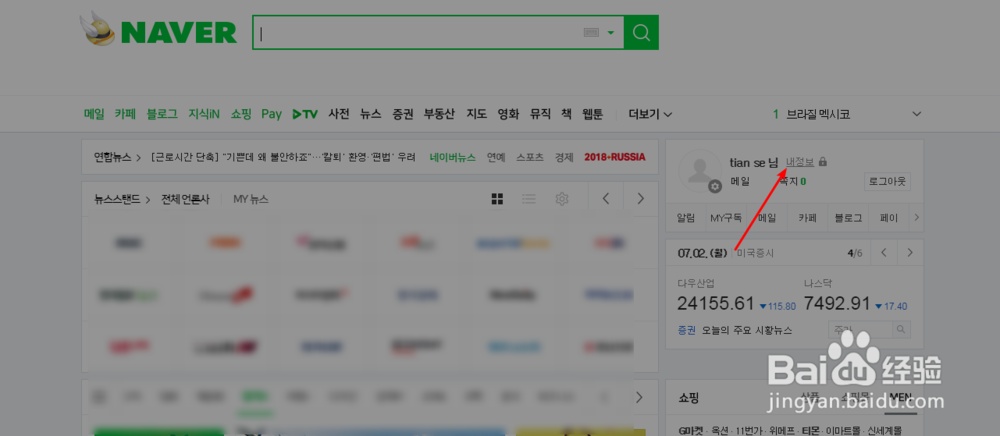Click the 다우산업 value 24155.61

pos(716,303)
